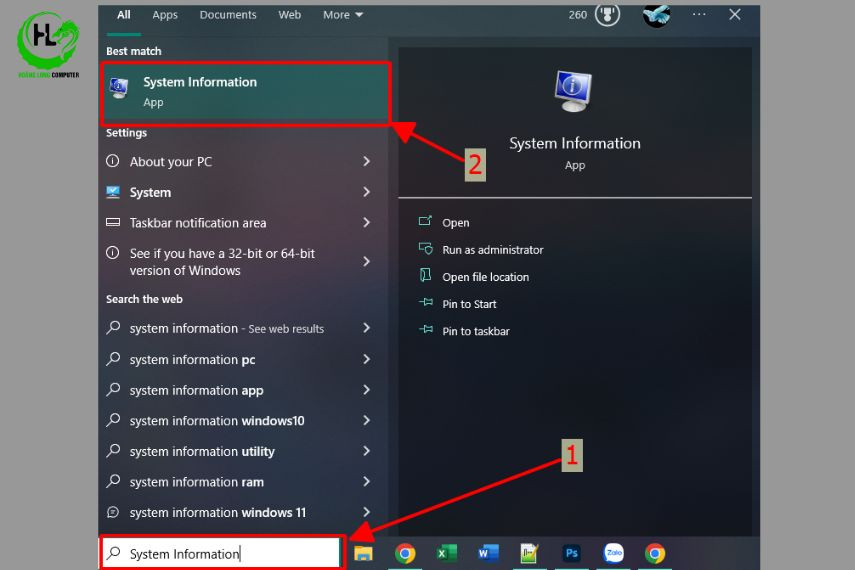
Task: Choose Run as administrator
Action: click(x=492, y=250)
